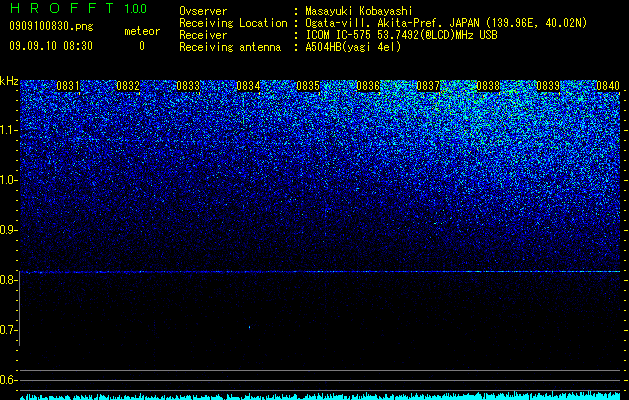Click the meteor count value 0
The image size is (629, 400).
142,46
